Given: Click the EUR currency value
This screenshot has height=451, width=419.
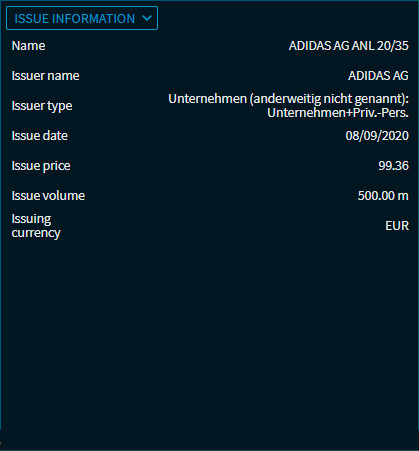Looking at the screenshot, I should point(397,226).
